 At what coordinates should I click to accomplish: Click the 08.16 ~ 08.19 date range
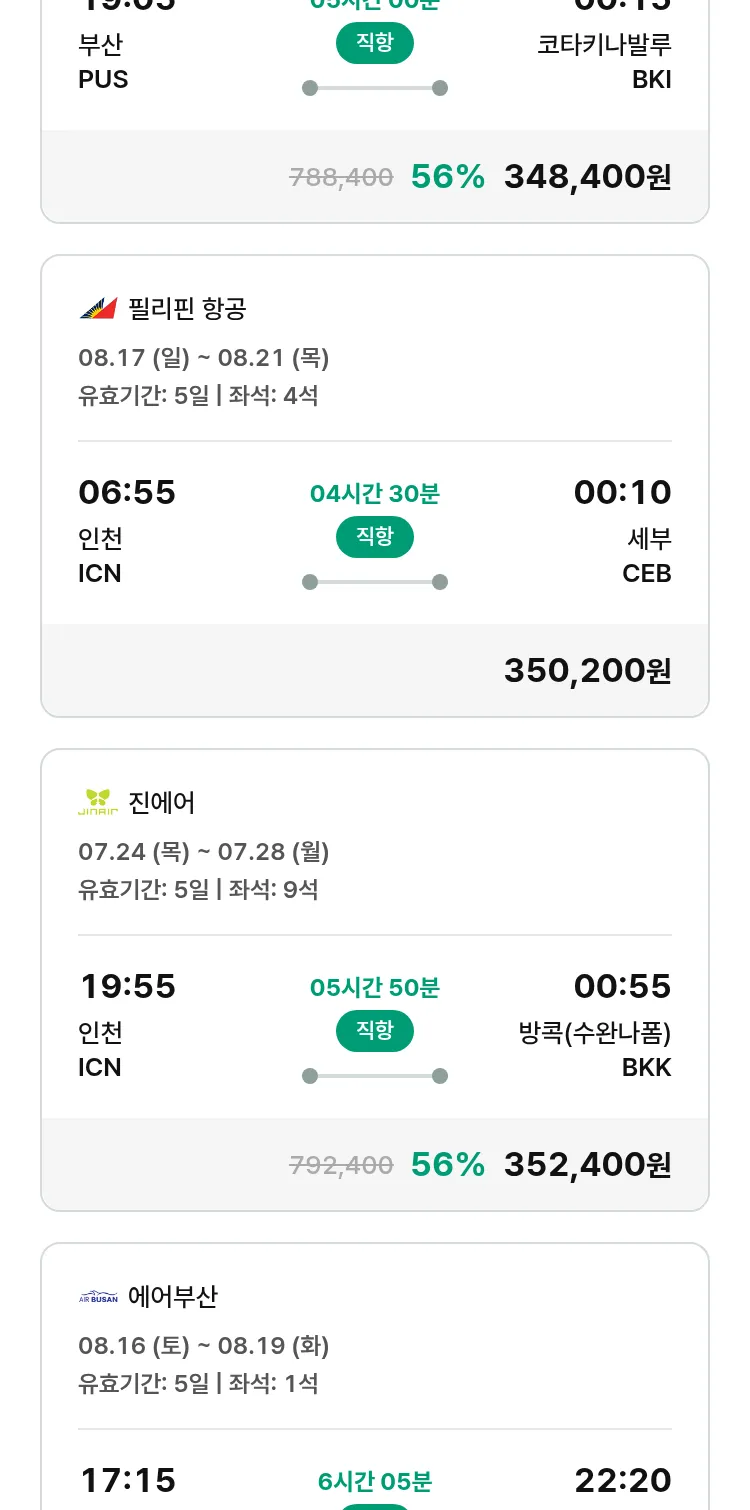204,1345
